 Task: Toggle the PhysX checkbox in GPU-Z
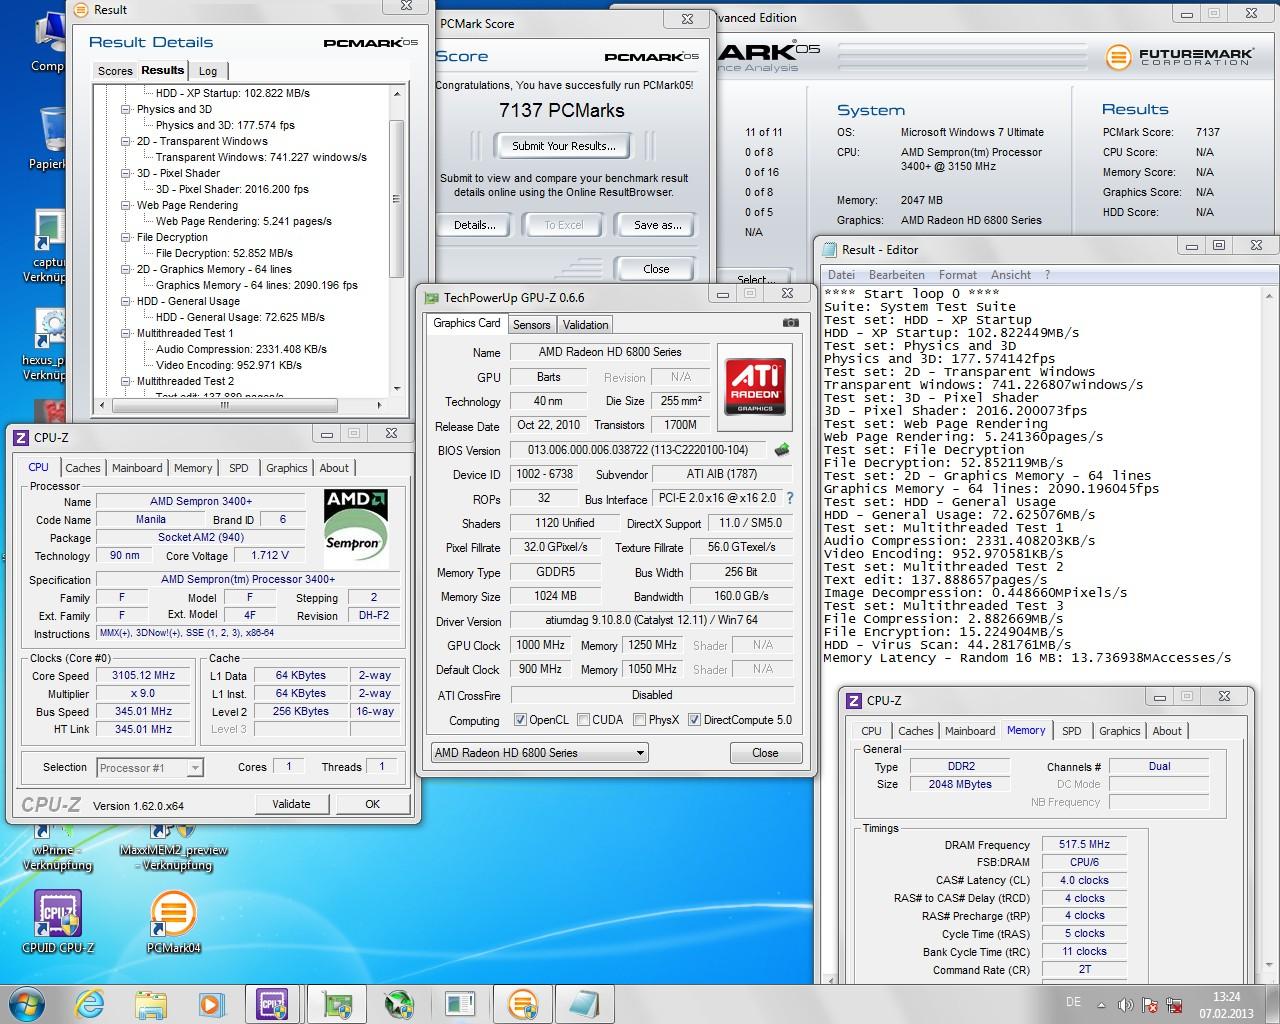click(x=638, y=720)
